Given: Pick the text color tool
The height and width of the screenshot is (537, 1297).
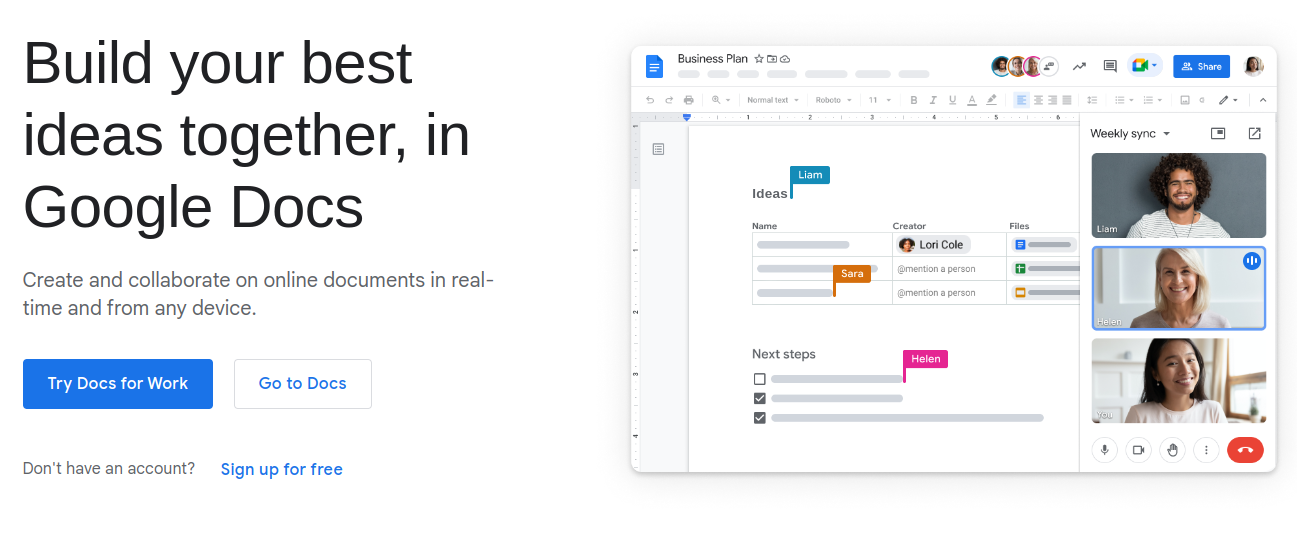Looking at the screenshot, I should coord(972,100).
